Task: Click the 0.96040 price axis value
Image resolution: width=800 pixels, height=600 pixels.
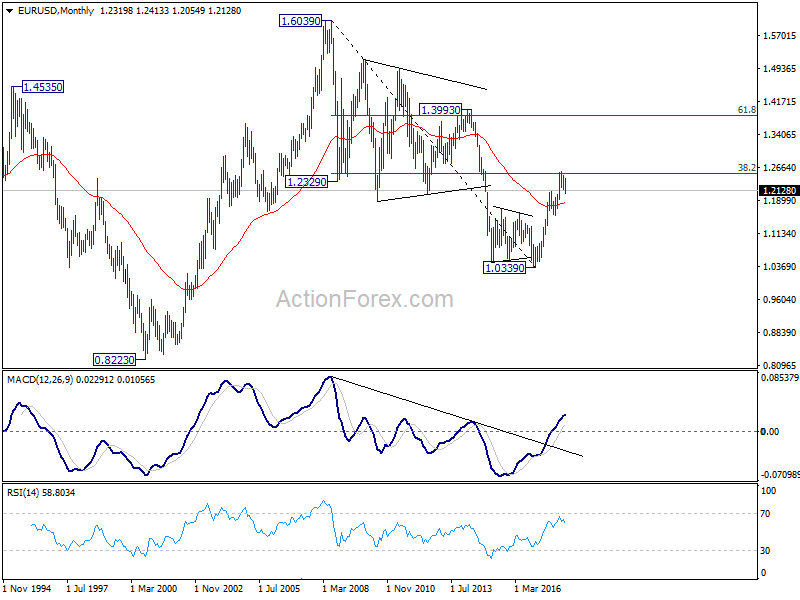Action: point(779,299)
